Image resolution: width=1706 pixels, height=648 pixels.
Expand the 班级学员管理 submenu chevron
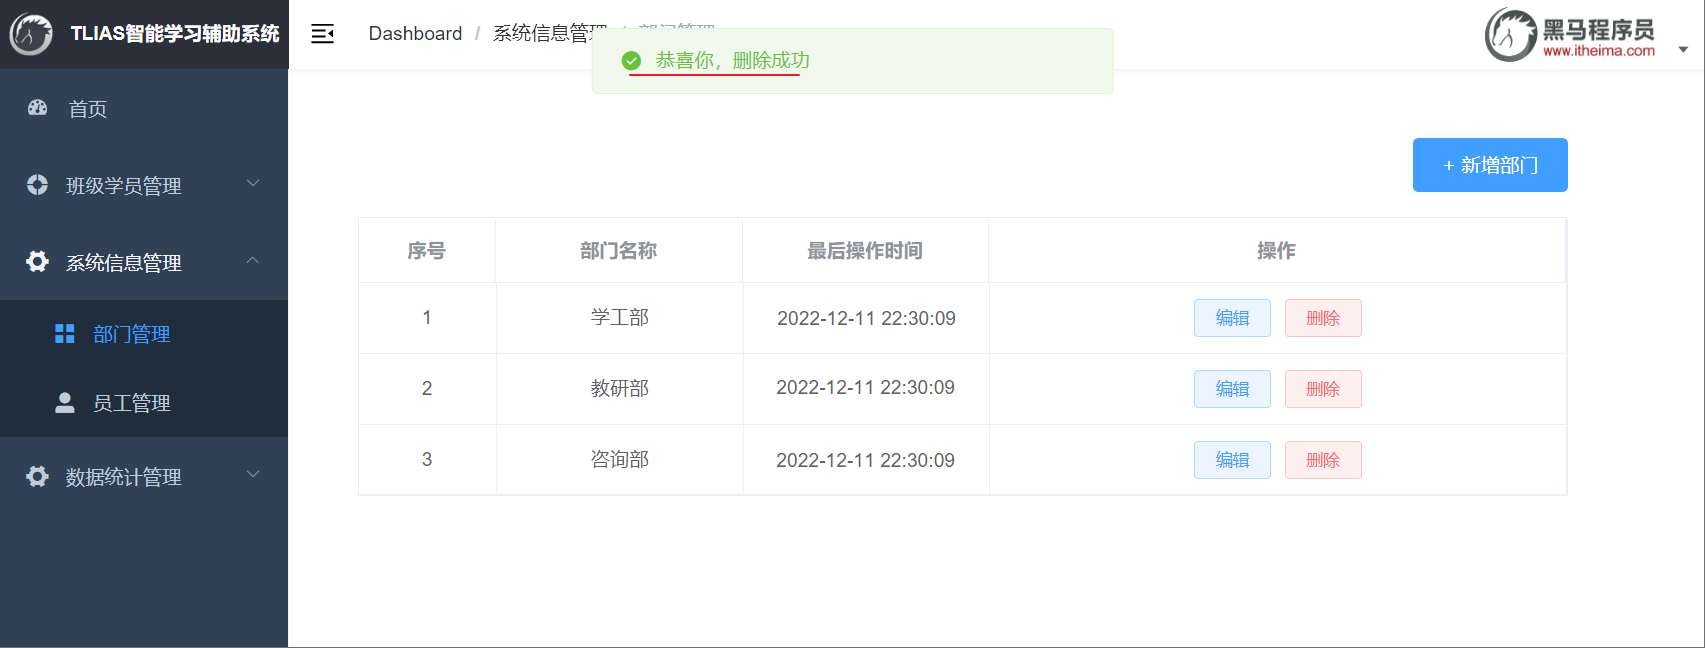pos(253,184)
